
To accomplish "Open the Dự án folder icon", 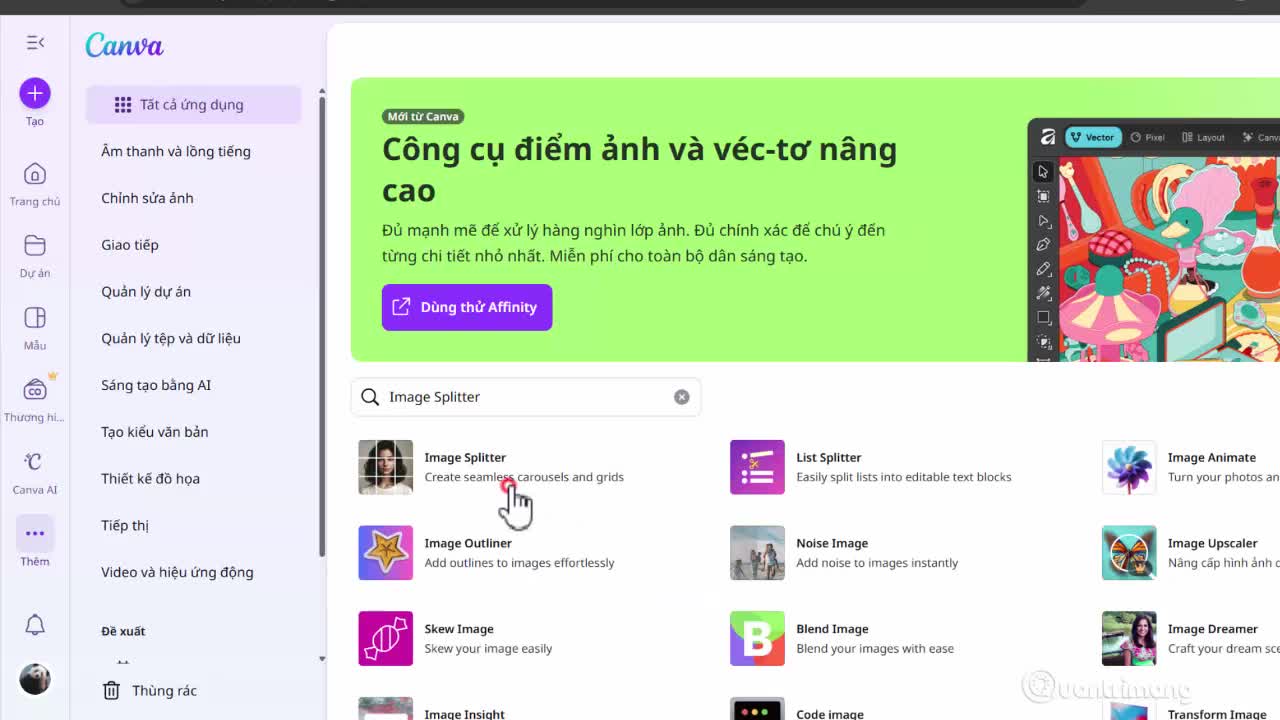I will [35, 246].
